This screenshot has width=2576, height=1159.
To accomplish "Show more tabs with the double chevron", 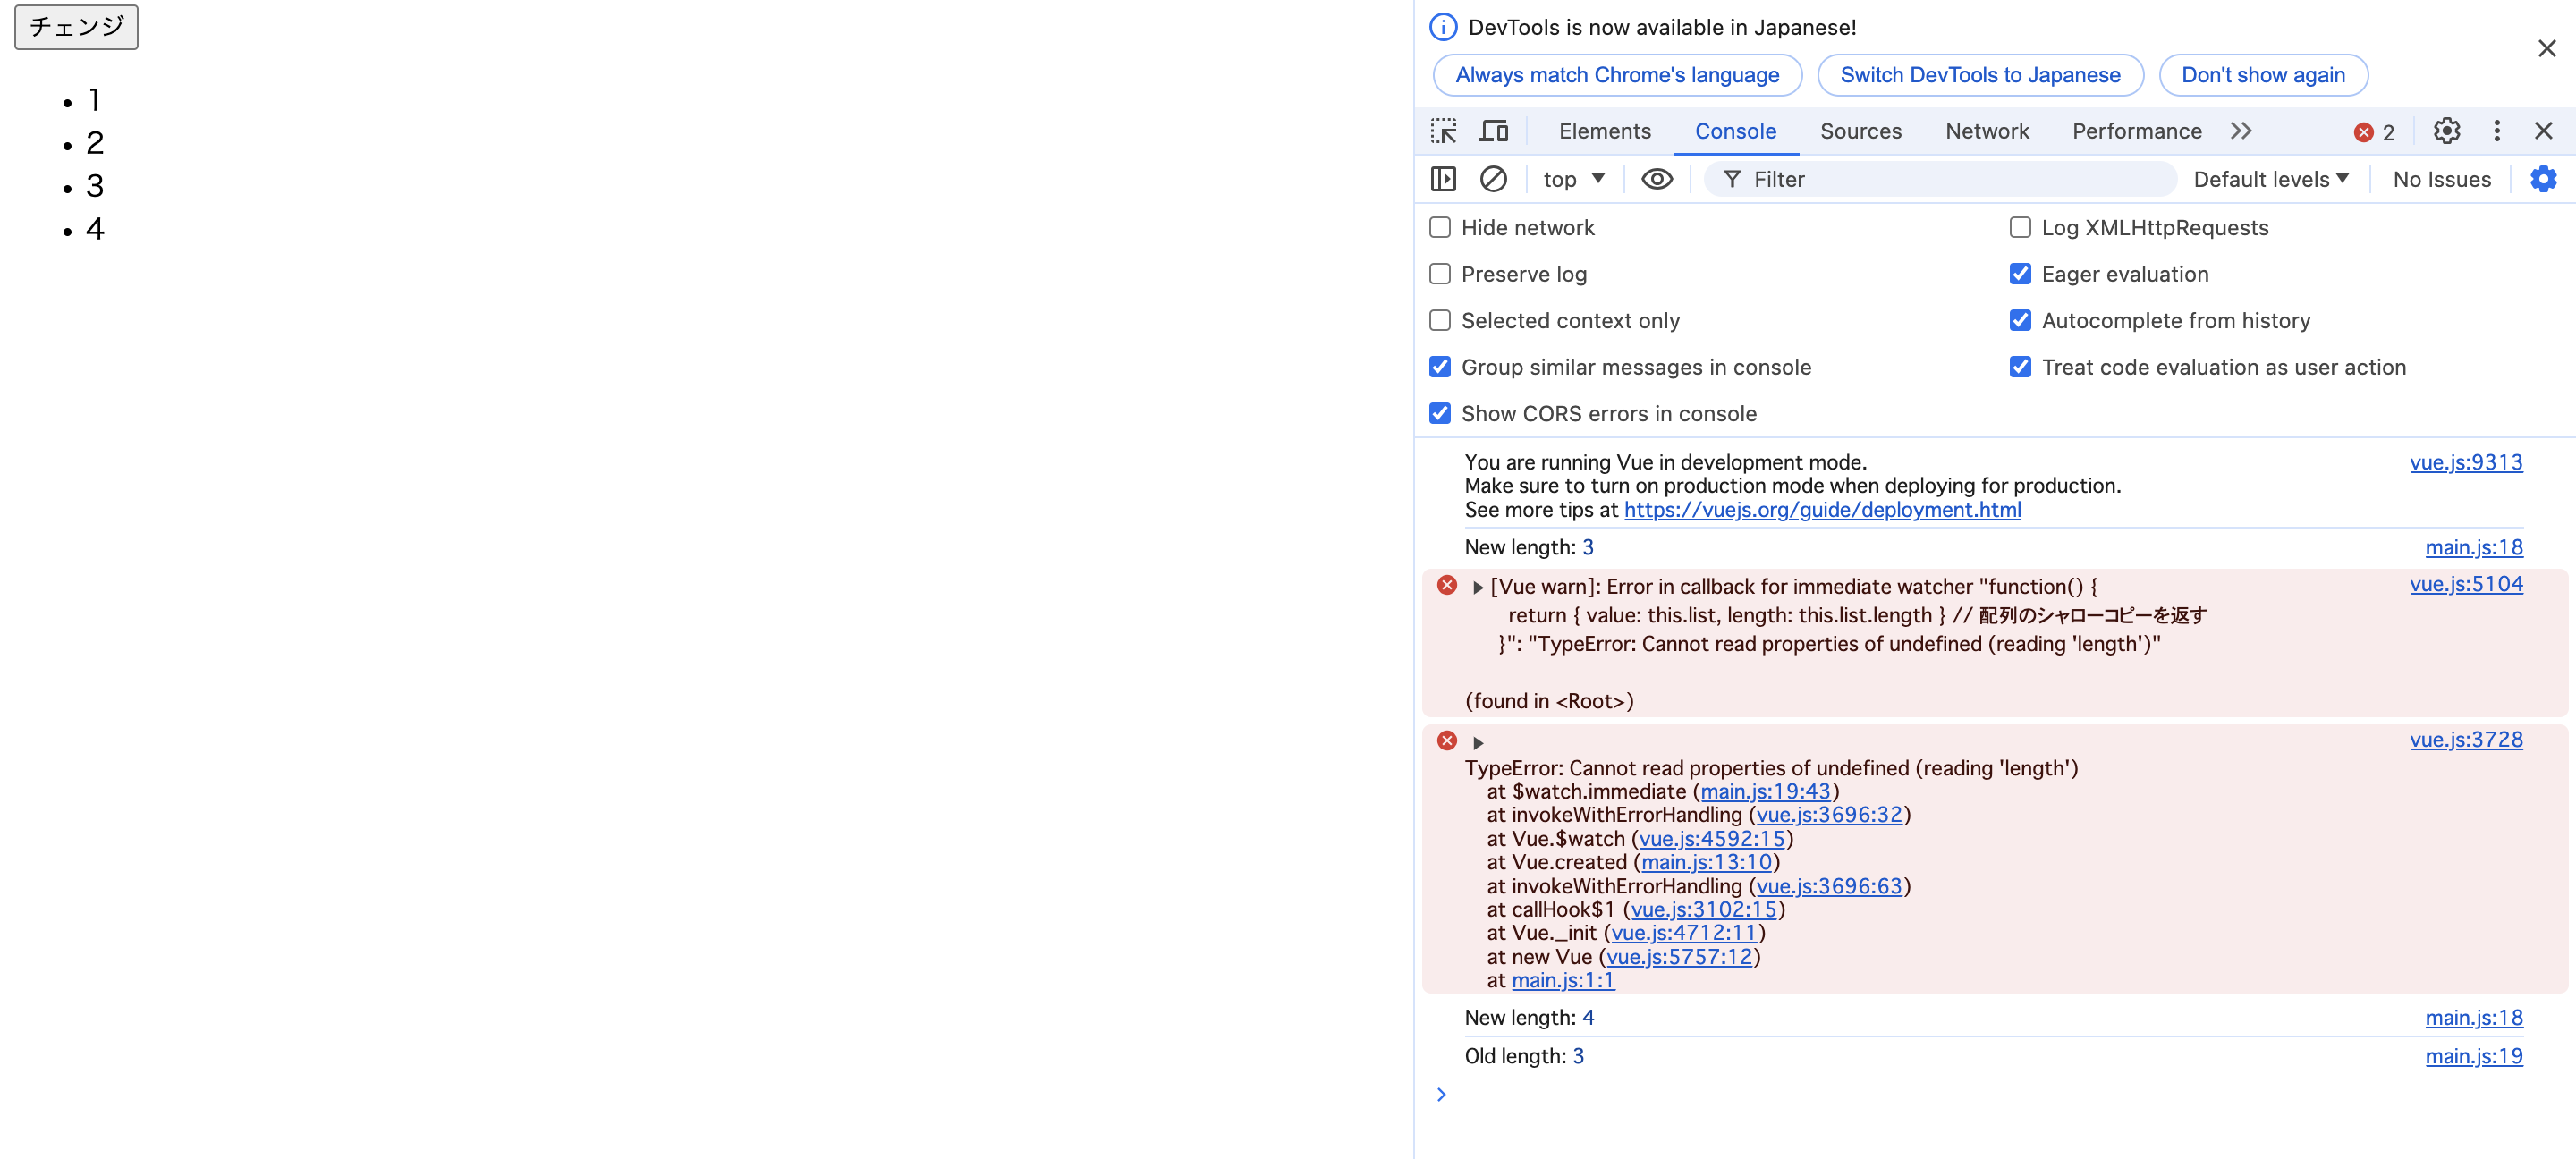I will pos(2241,131).
